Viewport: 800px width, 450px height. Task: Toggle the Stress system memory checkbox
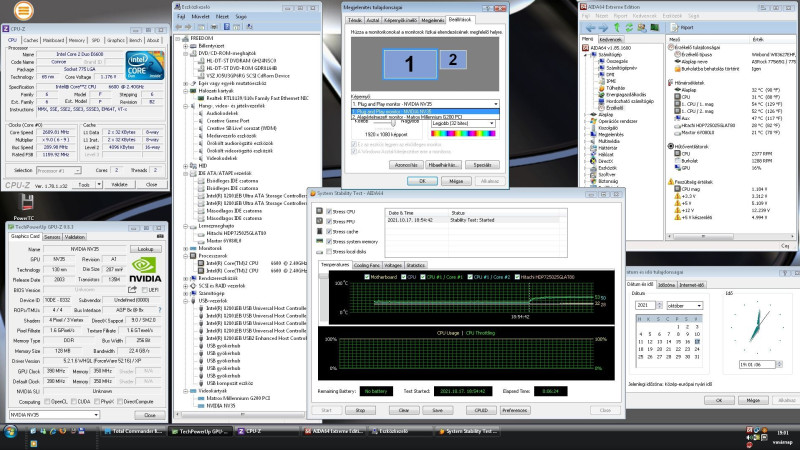329,241
